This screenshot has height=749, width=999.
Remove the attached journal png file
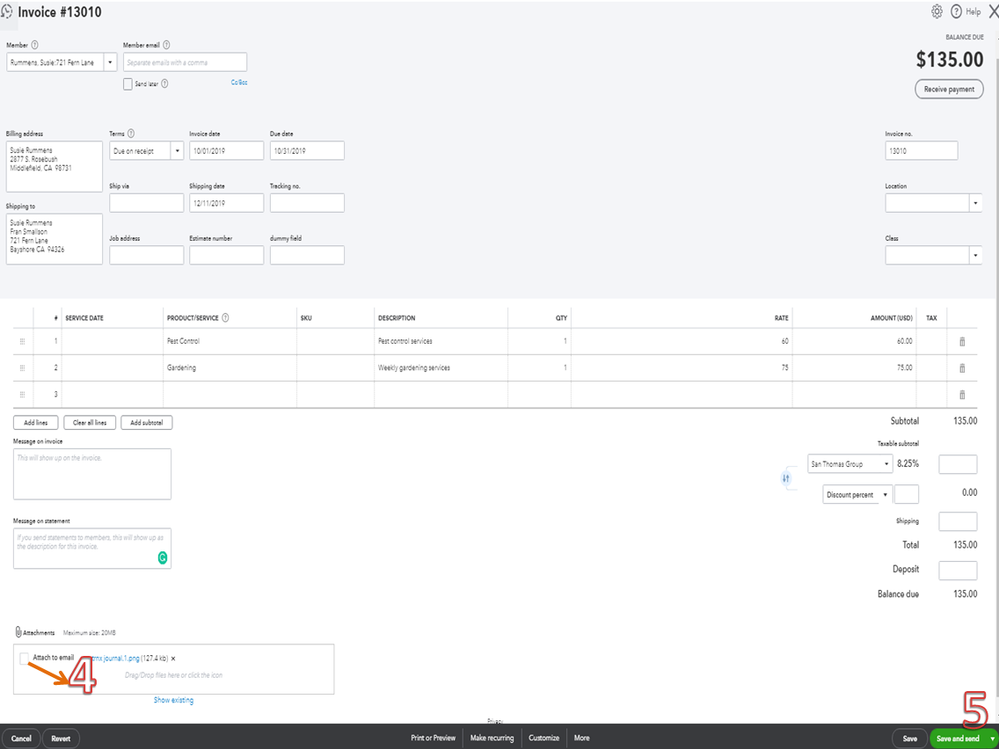[173, 659]
